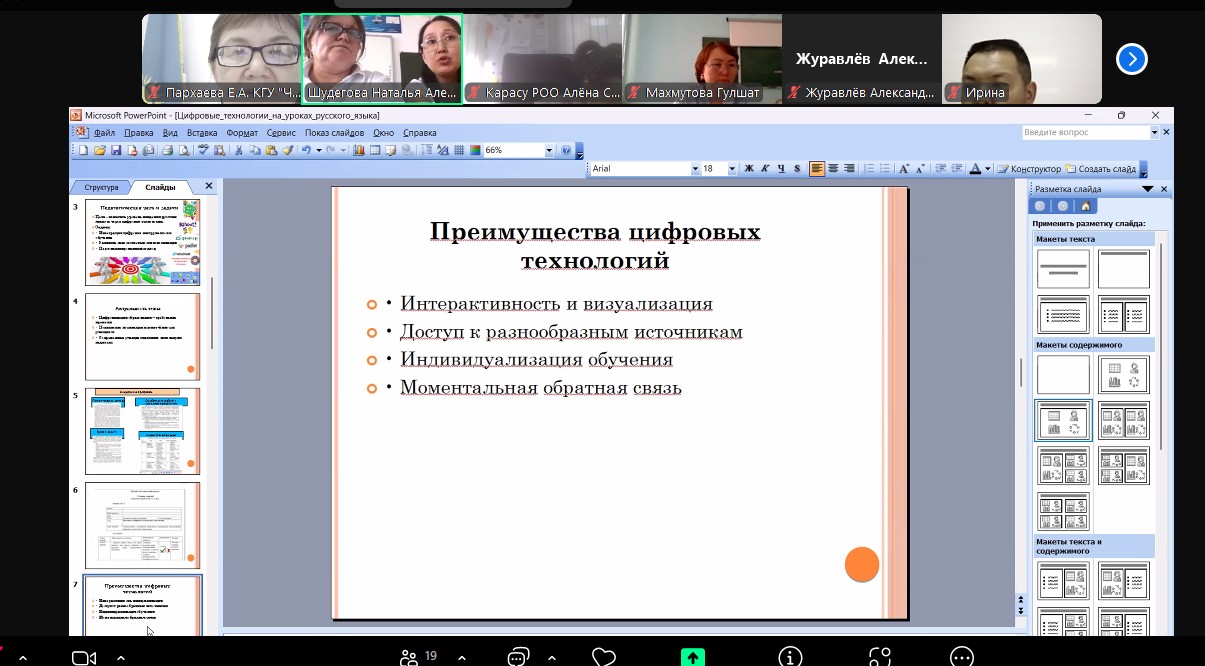Expand the font size 18 dropdown
The image size is (1205, 666).
coord(732,169)
